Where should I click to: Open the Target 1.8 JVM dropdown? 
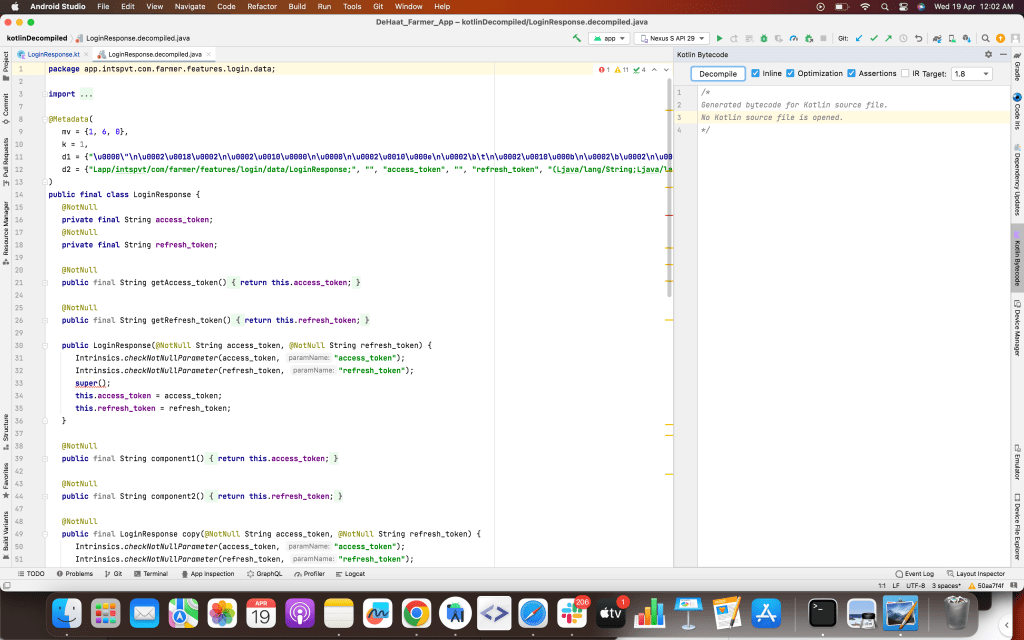pos(971,74)
